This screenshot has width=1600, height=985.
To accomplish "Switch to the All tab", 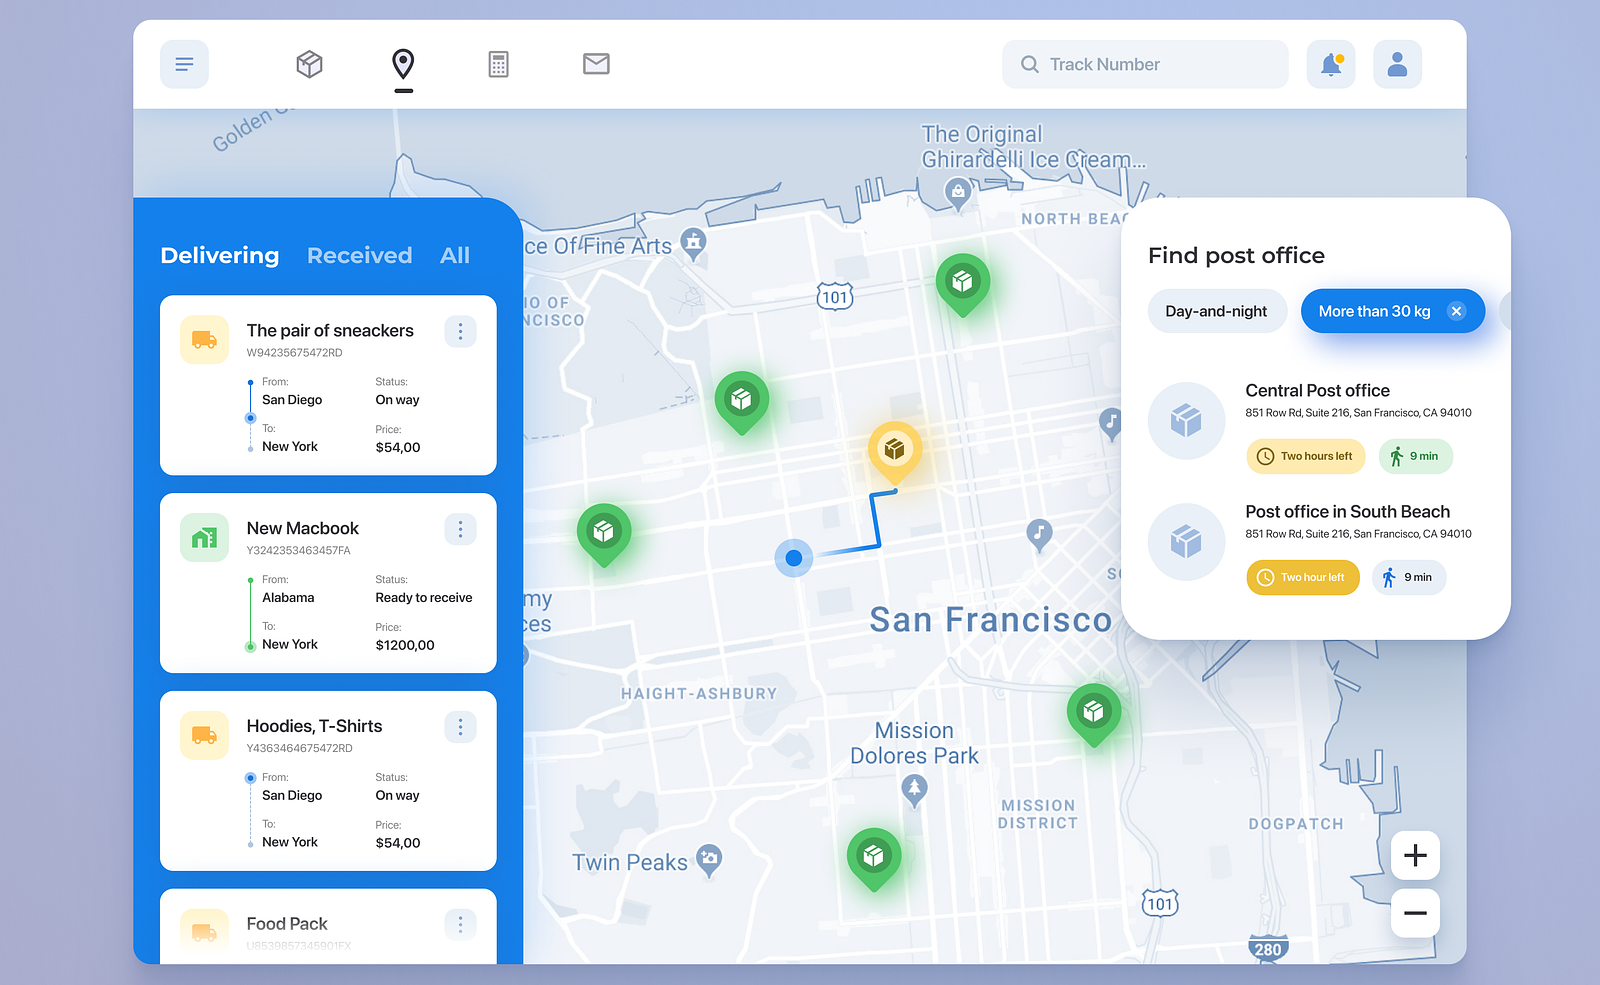I will pyautogui.click(x=455, y=255).
